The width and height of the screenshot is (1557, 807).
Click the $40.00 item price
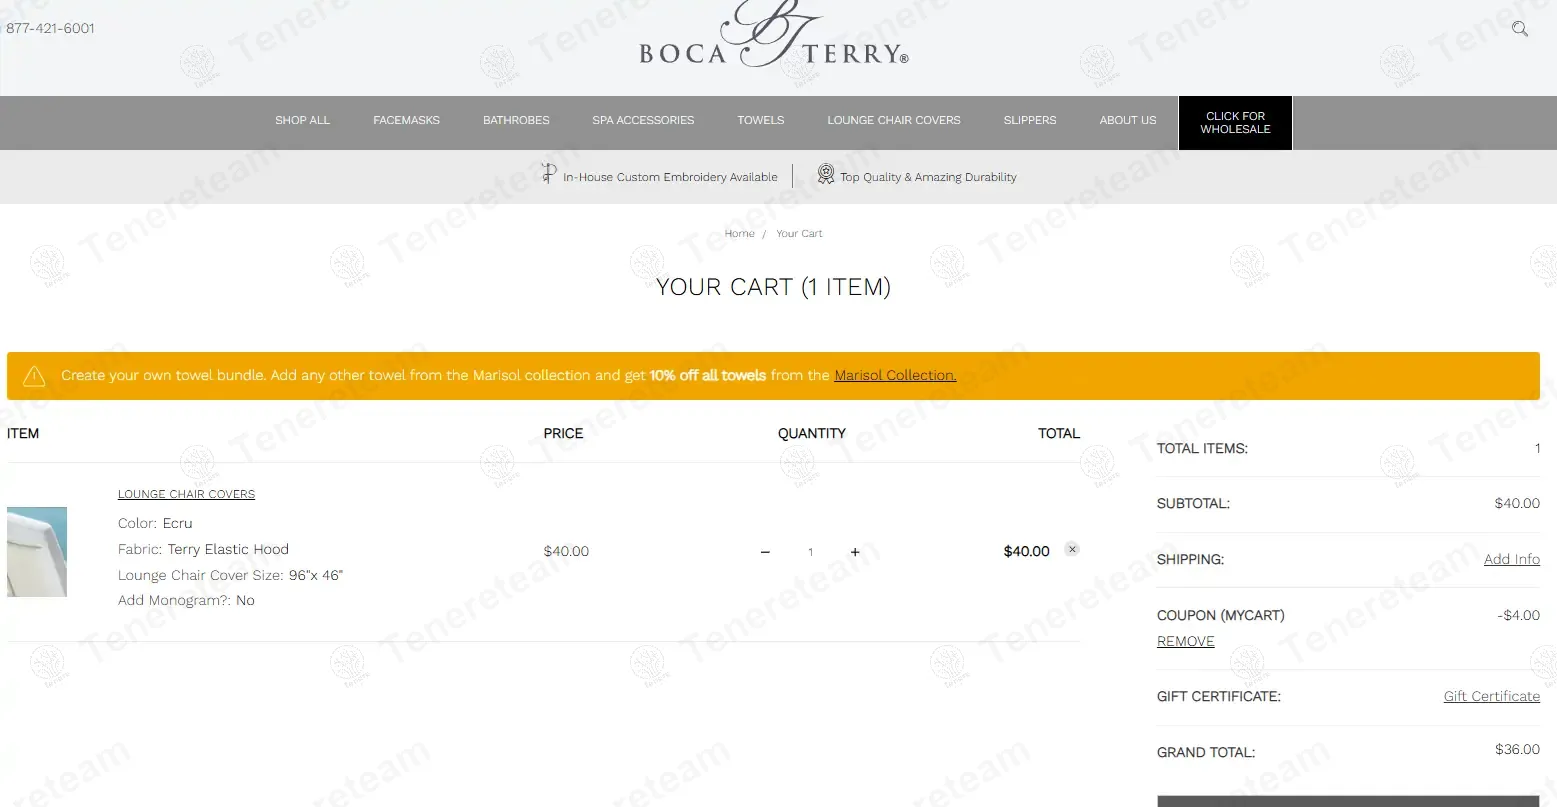(x=566, y=551)
